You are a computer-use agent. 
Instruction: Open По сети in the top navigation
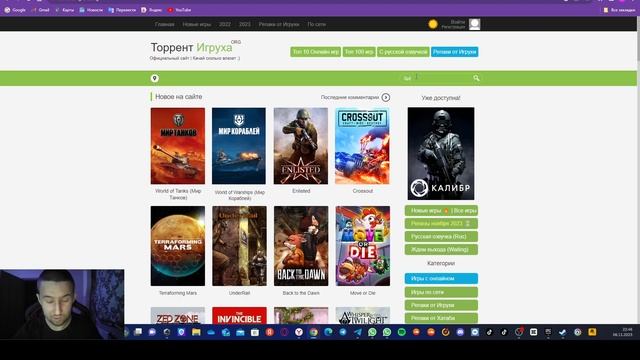coord(317,24)
